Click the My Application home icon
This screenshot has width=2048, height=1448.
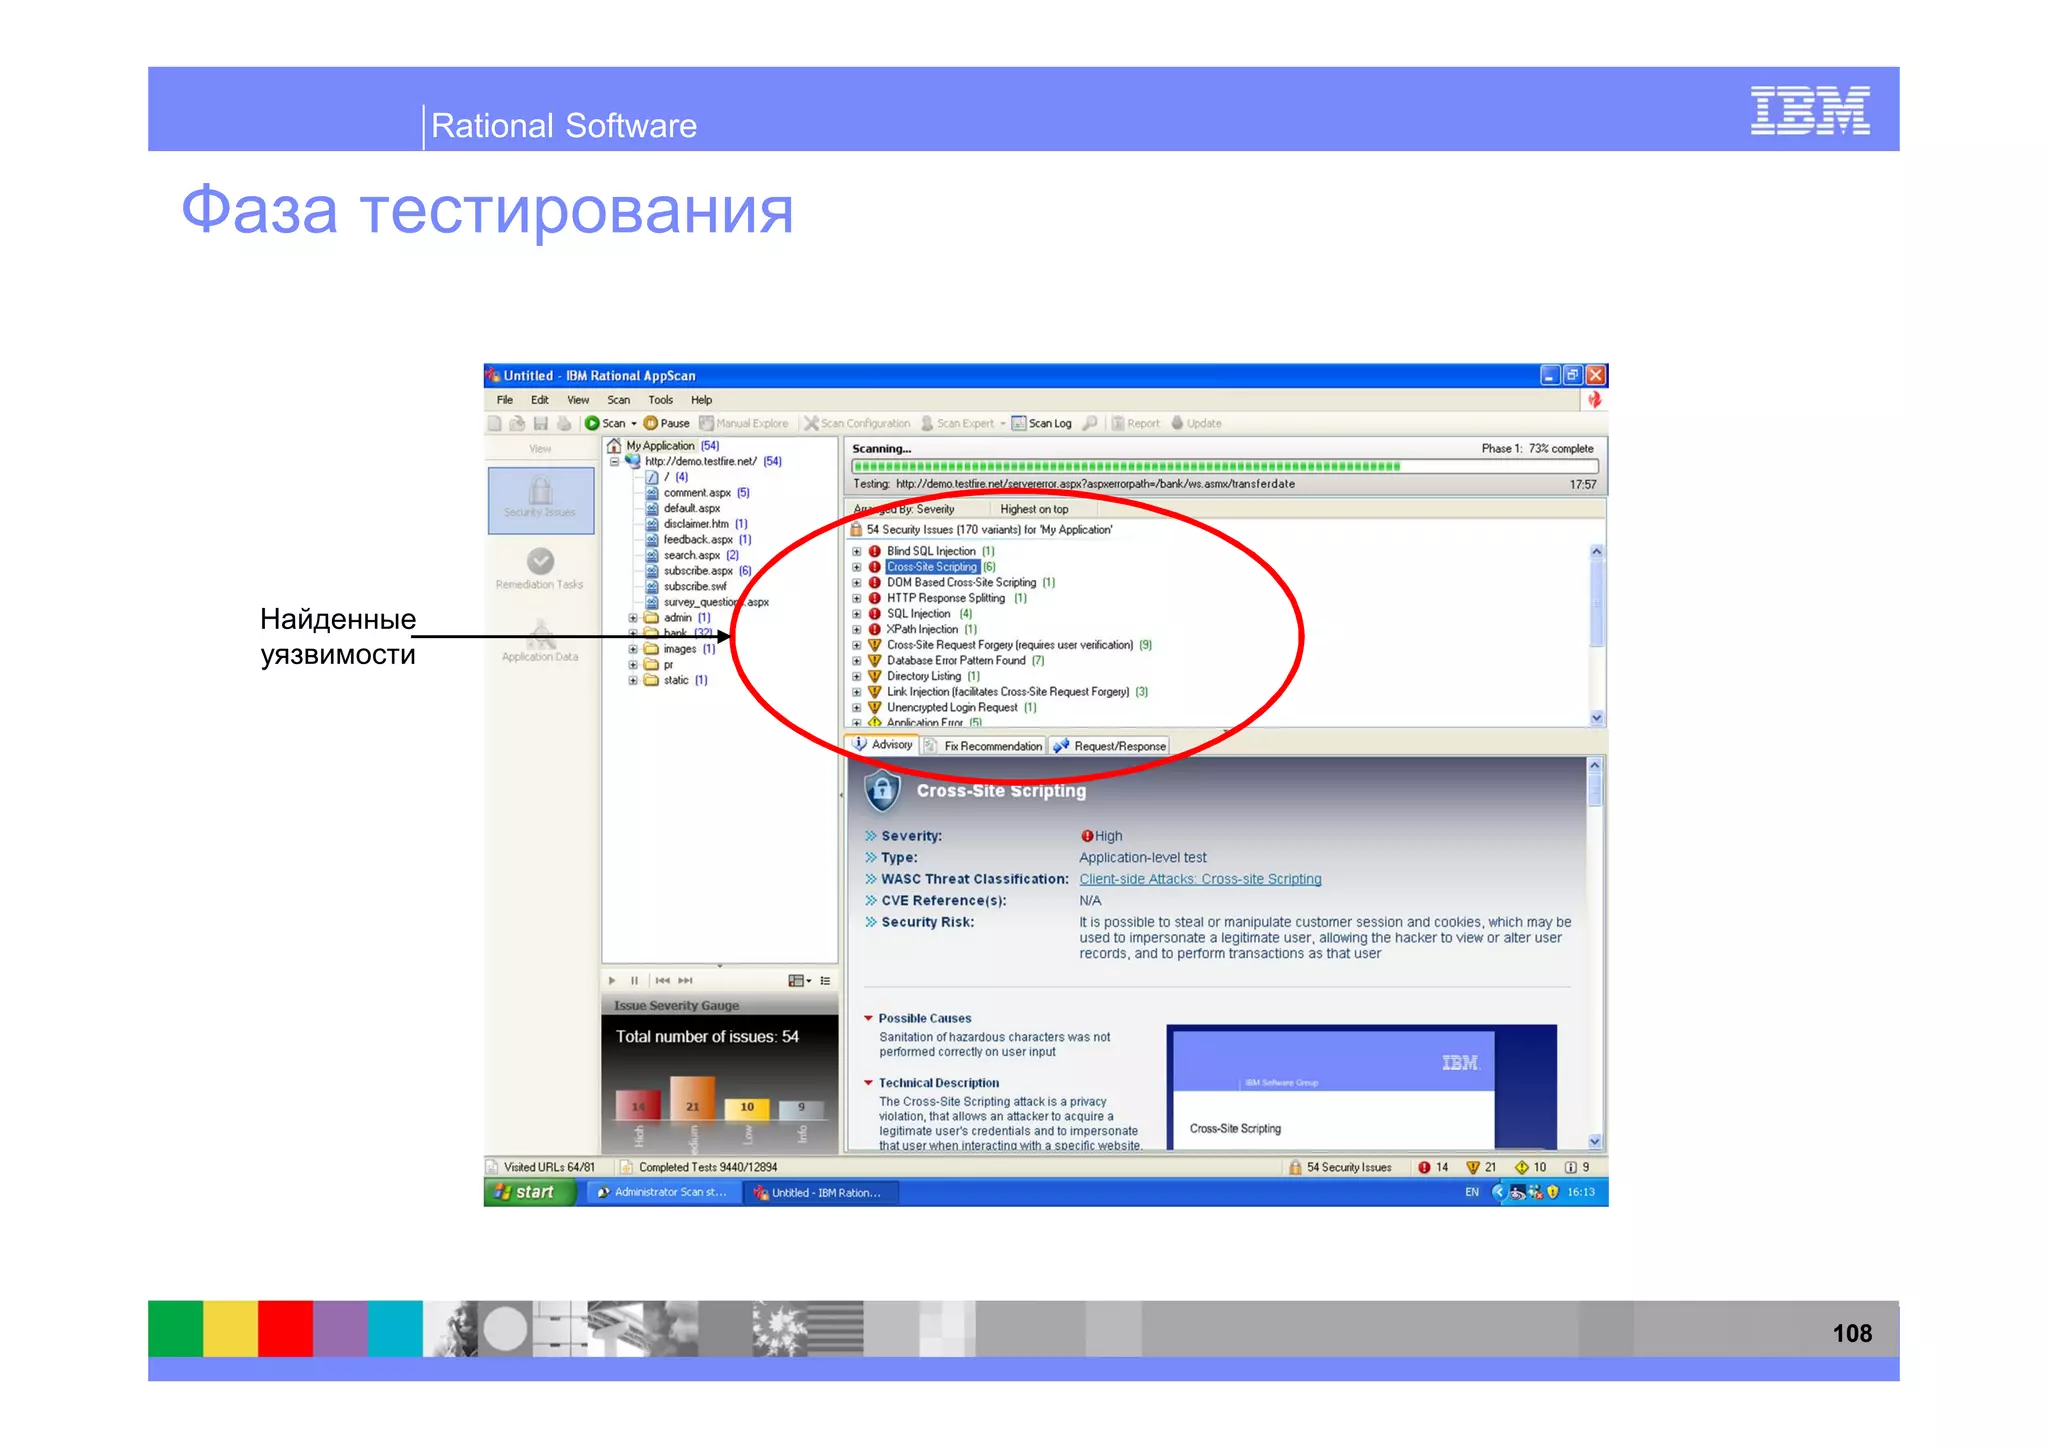coord(614,446)
